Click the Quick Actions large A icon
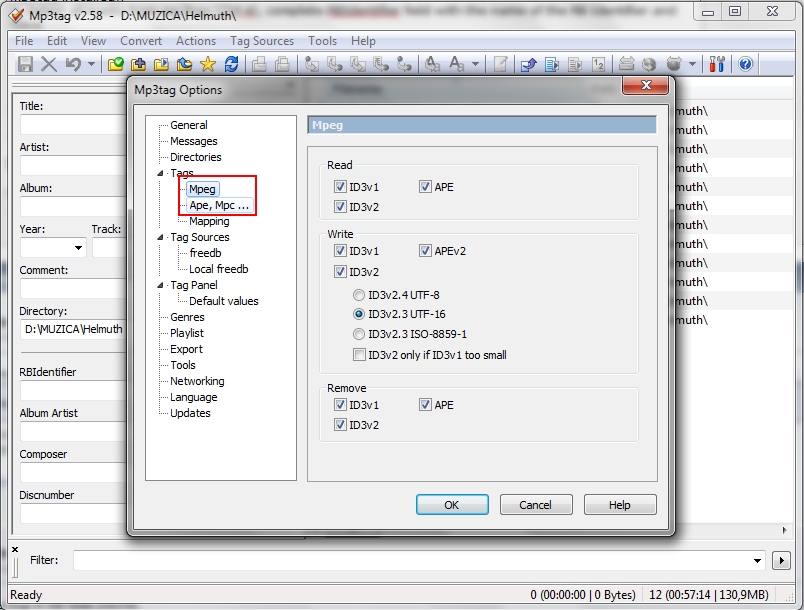Image resolution: width=804 pixels, height=610 pixels. pyautogui.click(x=456, y=64)
